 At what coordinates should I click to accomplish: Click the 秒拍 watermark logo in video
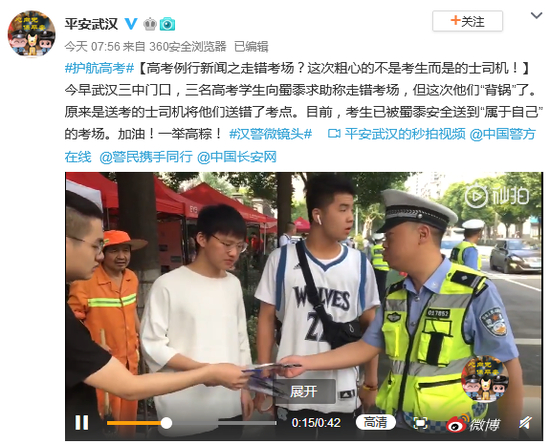[x=497, y=196]
